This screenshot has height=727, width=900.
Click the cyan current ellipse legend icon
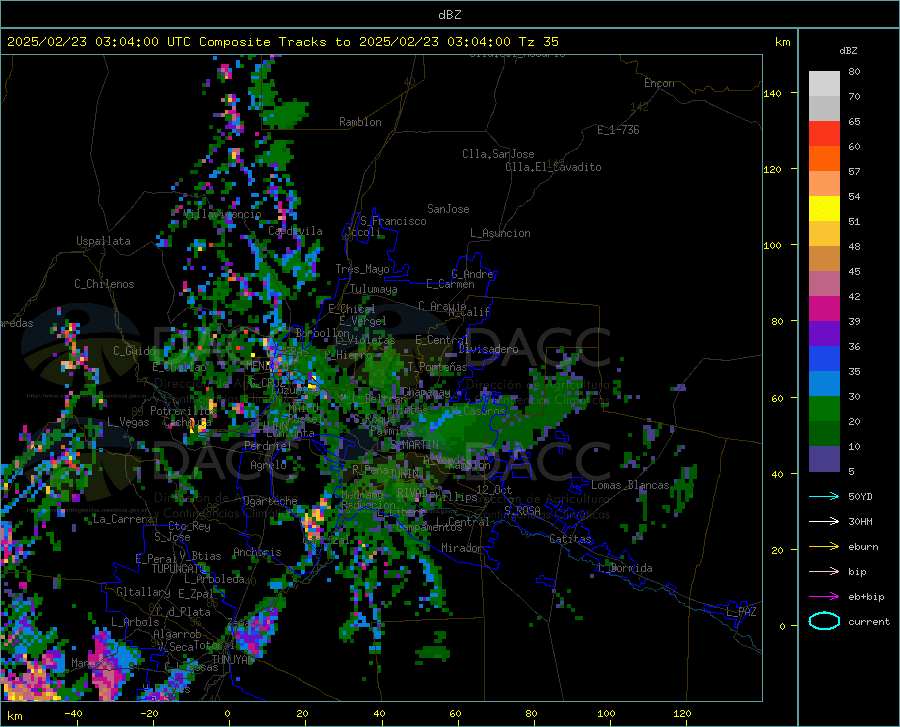(x=824, y=621)
